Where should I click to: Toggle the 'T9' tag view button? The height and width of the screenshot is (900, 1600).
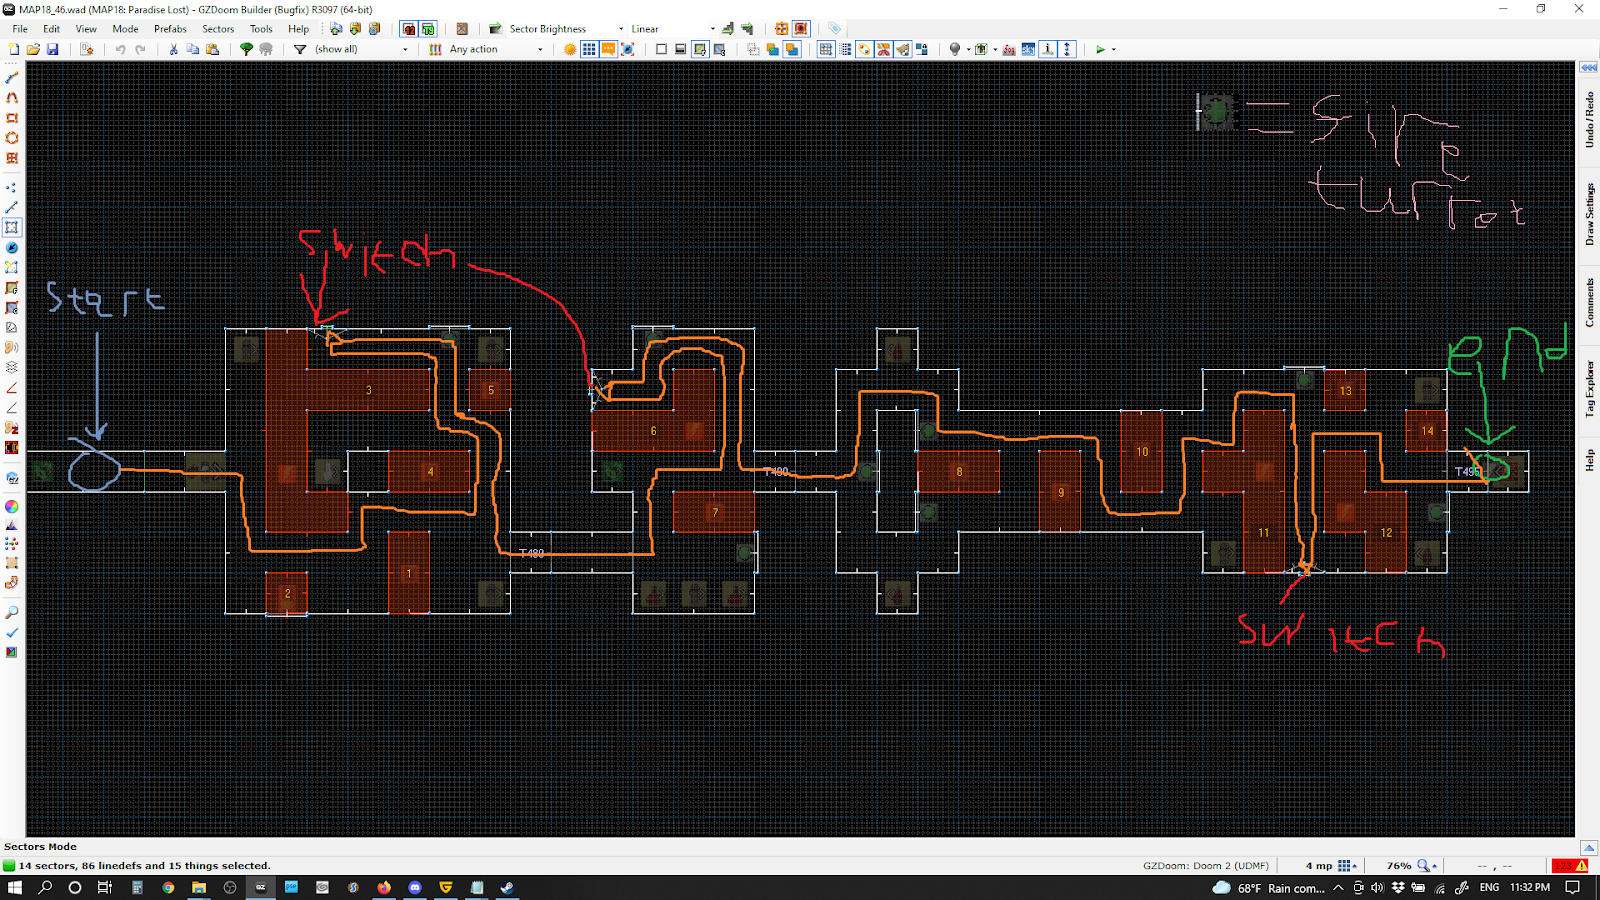click(428, 29)
